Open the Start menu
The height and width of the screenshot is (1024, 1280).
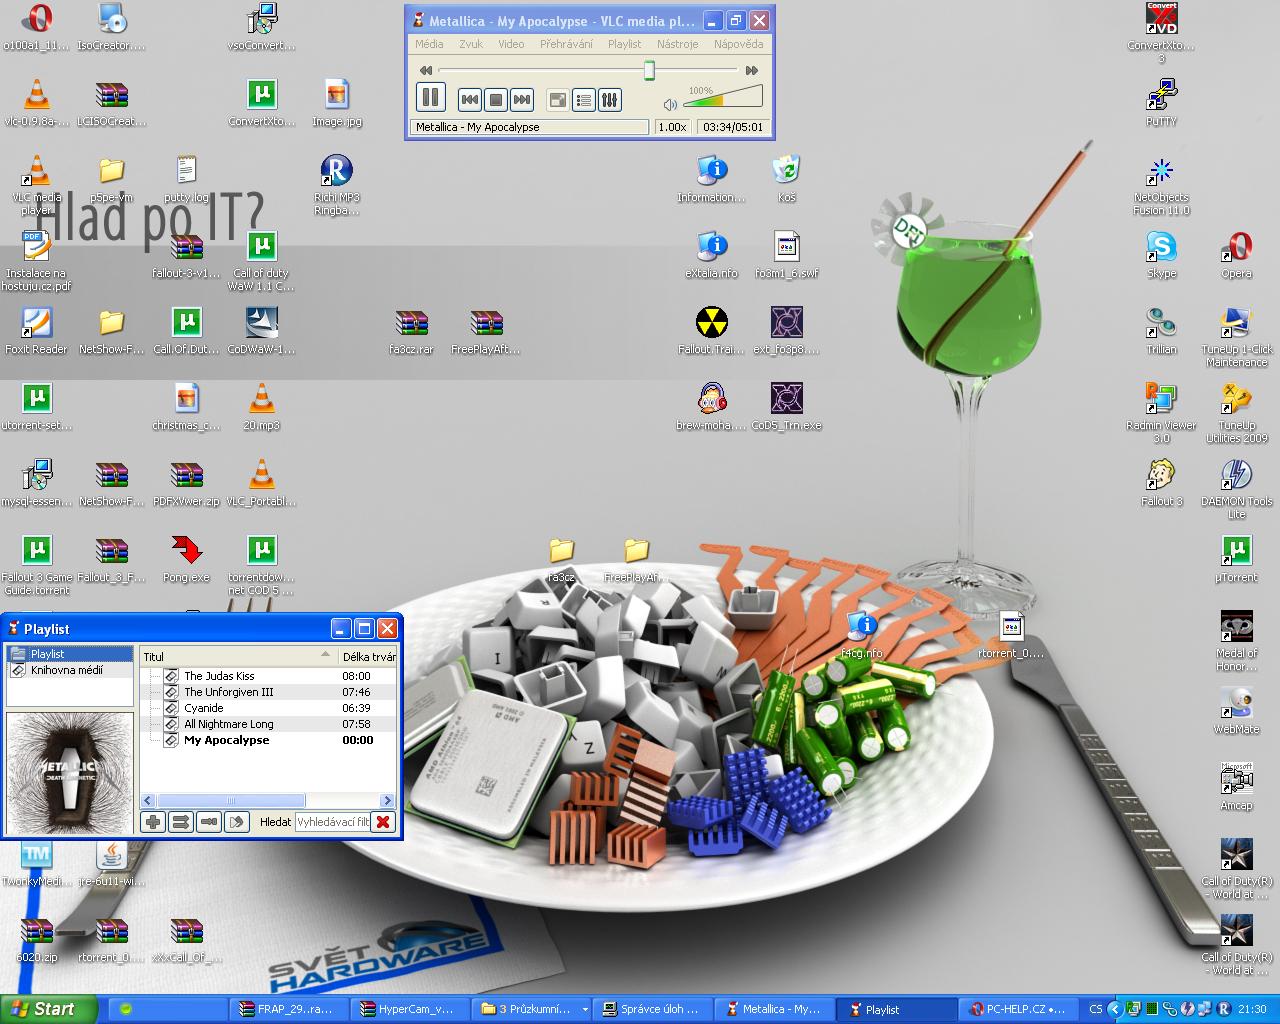coord(48,1009)
